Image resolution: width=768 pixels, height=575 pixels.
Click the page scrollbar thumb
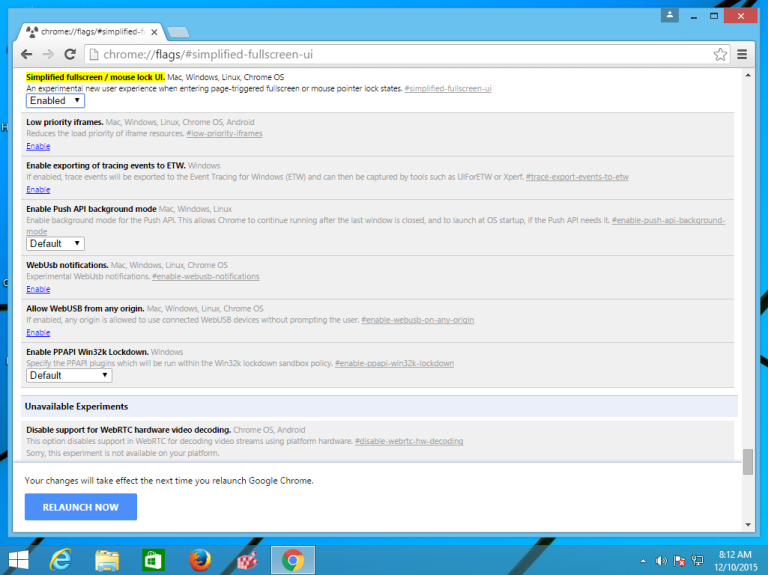pos(747,462)
